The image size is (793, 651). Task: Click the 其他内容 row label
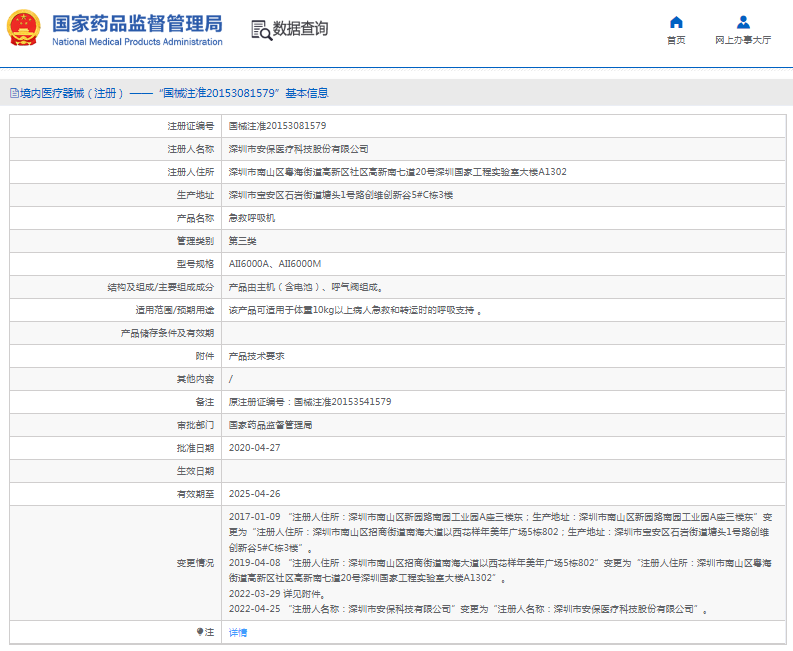pos(196,379)
